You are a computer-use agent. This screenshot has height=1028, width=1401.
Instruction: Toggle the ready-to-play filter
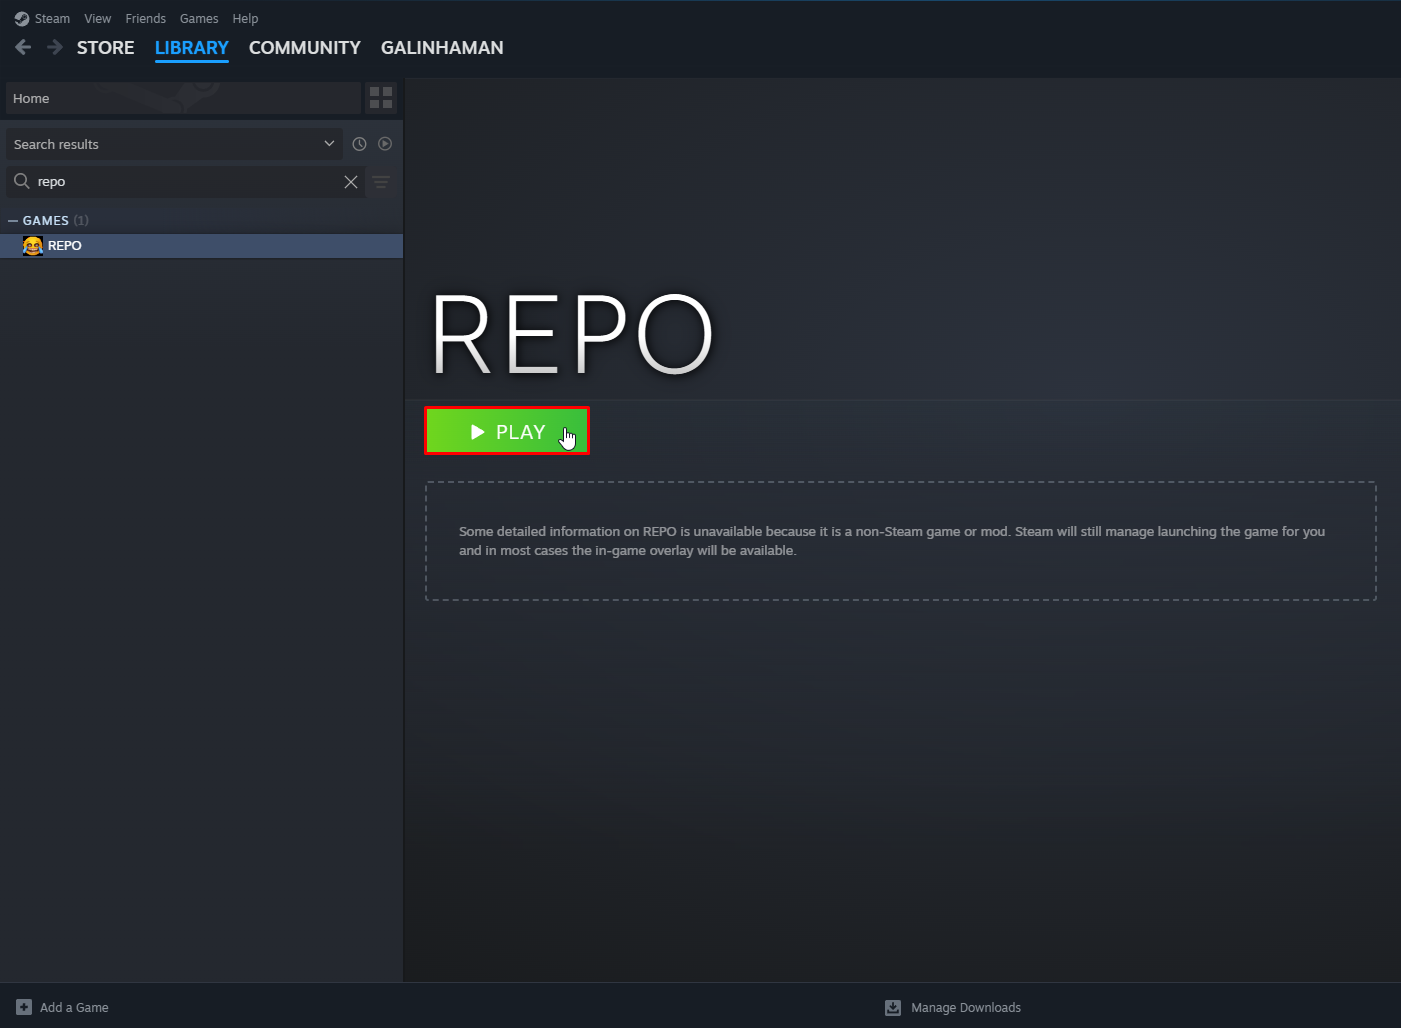pyautogui.click(x=385, y=143)
